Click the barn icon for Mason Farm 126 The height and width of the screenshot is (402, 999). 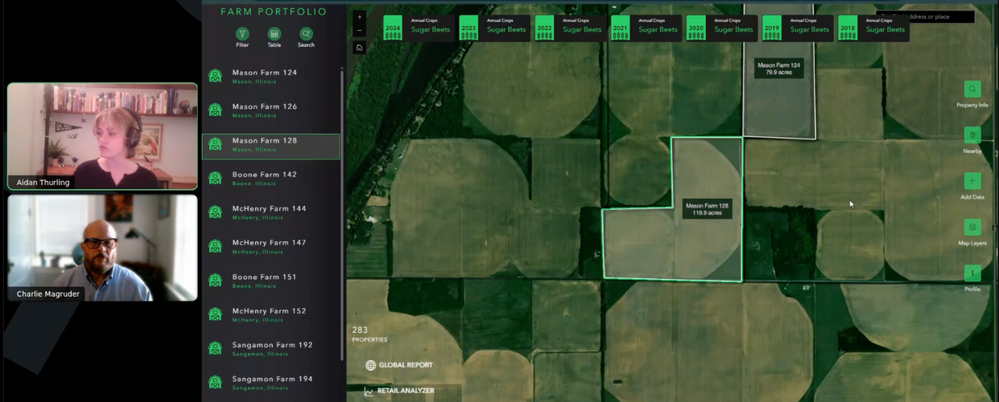click(215, 110)
